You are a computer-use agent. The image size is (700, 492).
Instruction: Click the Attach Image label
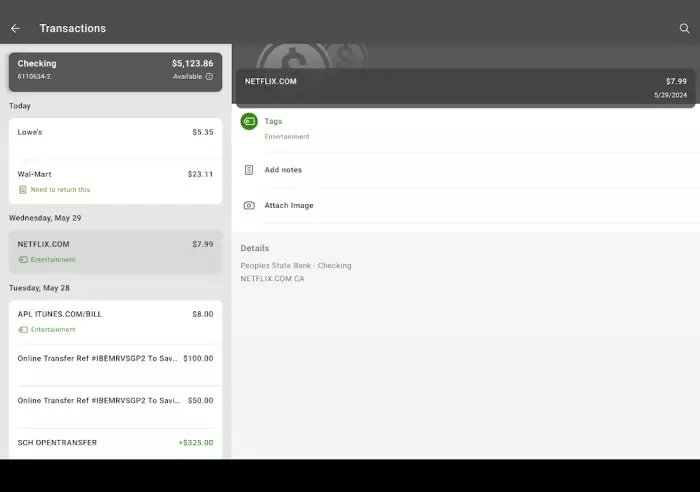pyautogui.click(x=289, y=205)
